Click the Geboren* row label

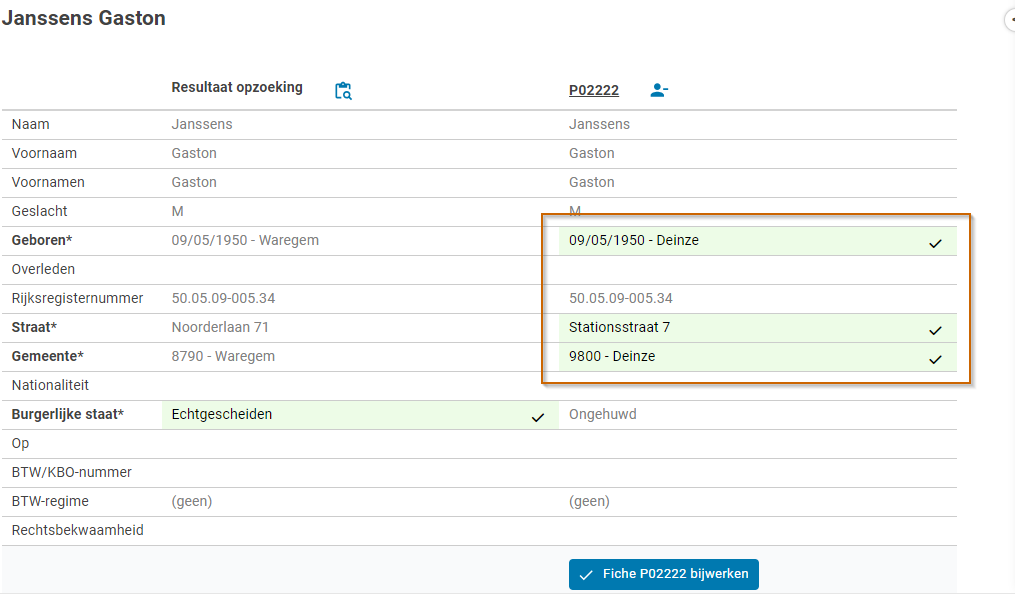pos(41,240)
